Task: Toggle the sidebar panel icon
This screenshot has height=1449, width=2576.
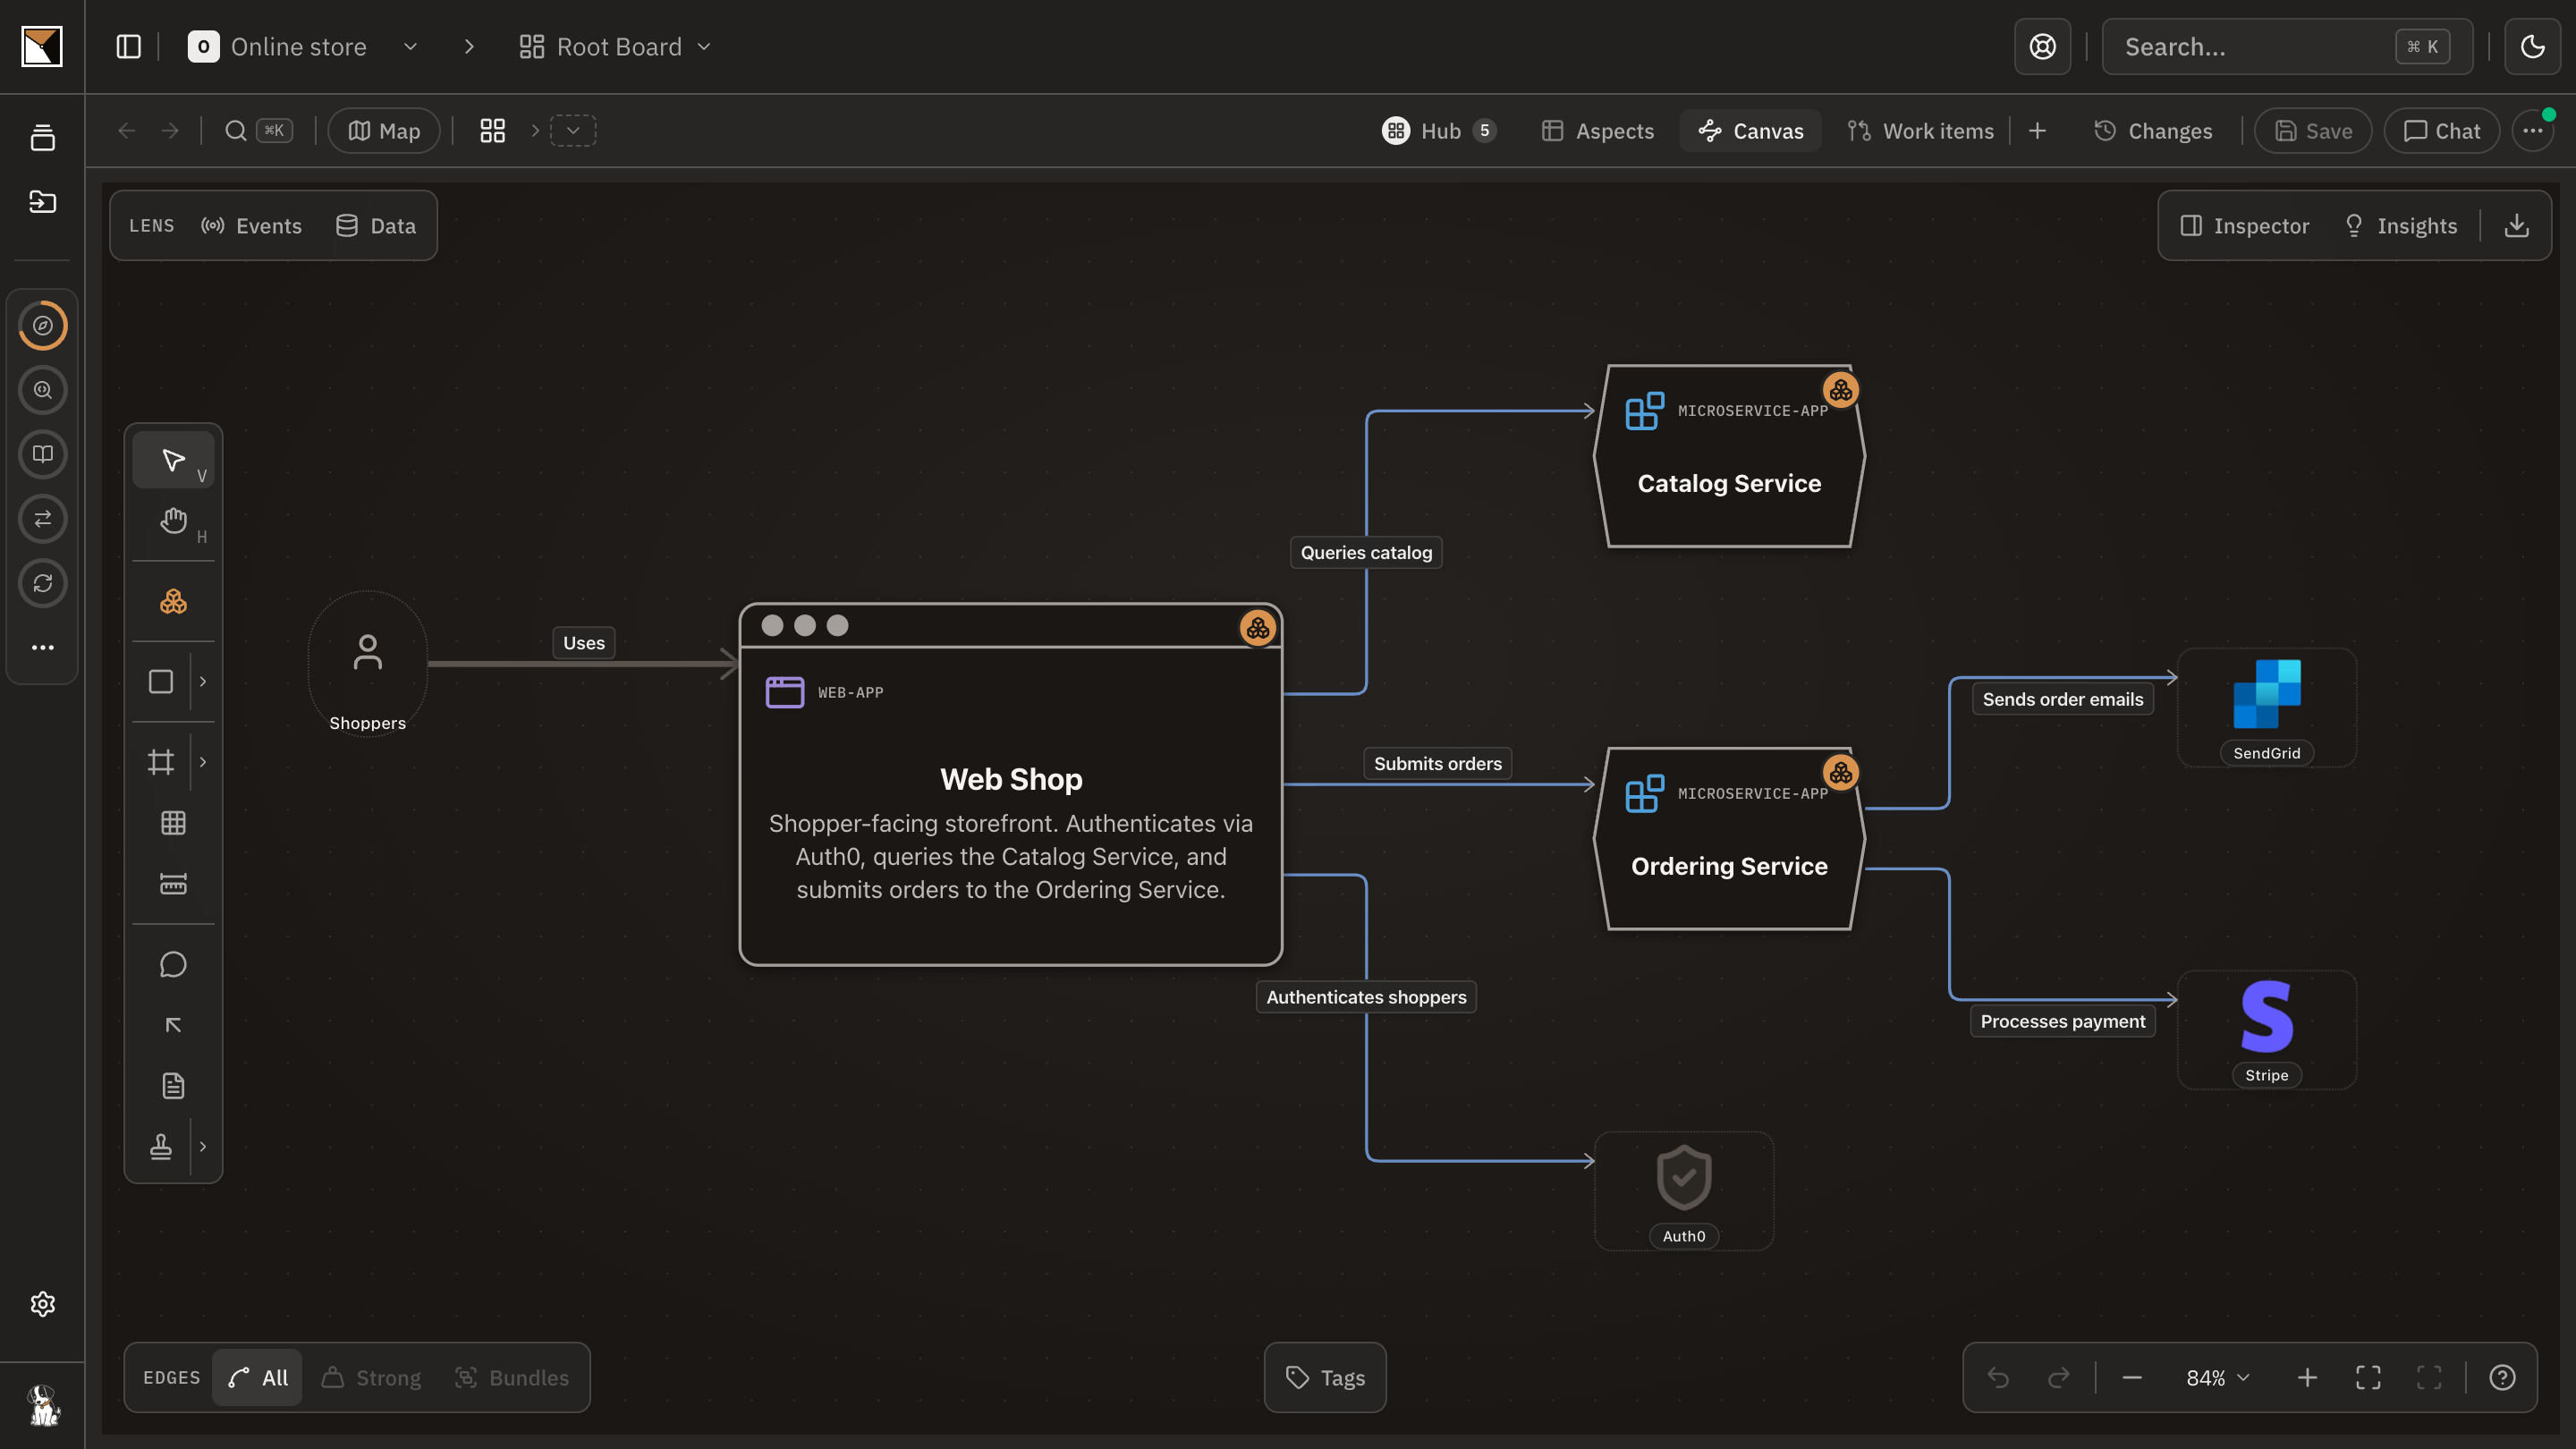Action: tap(128, 46)
